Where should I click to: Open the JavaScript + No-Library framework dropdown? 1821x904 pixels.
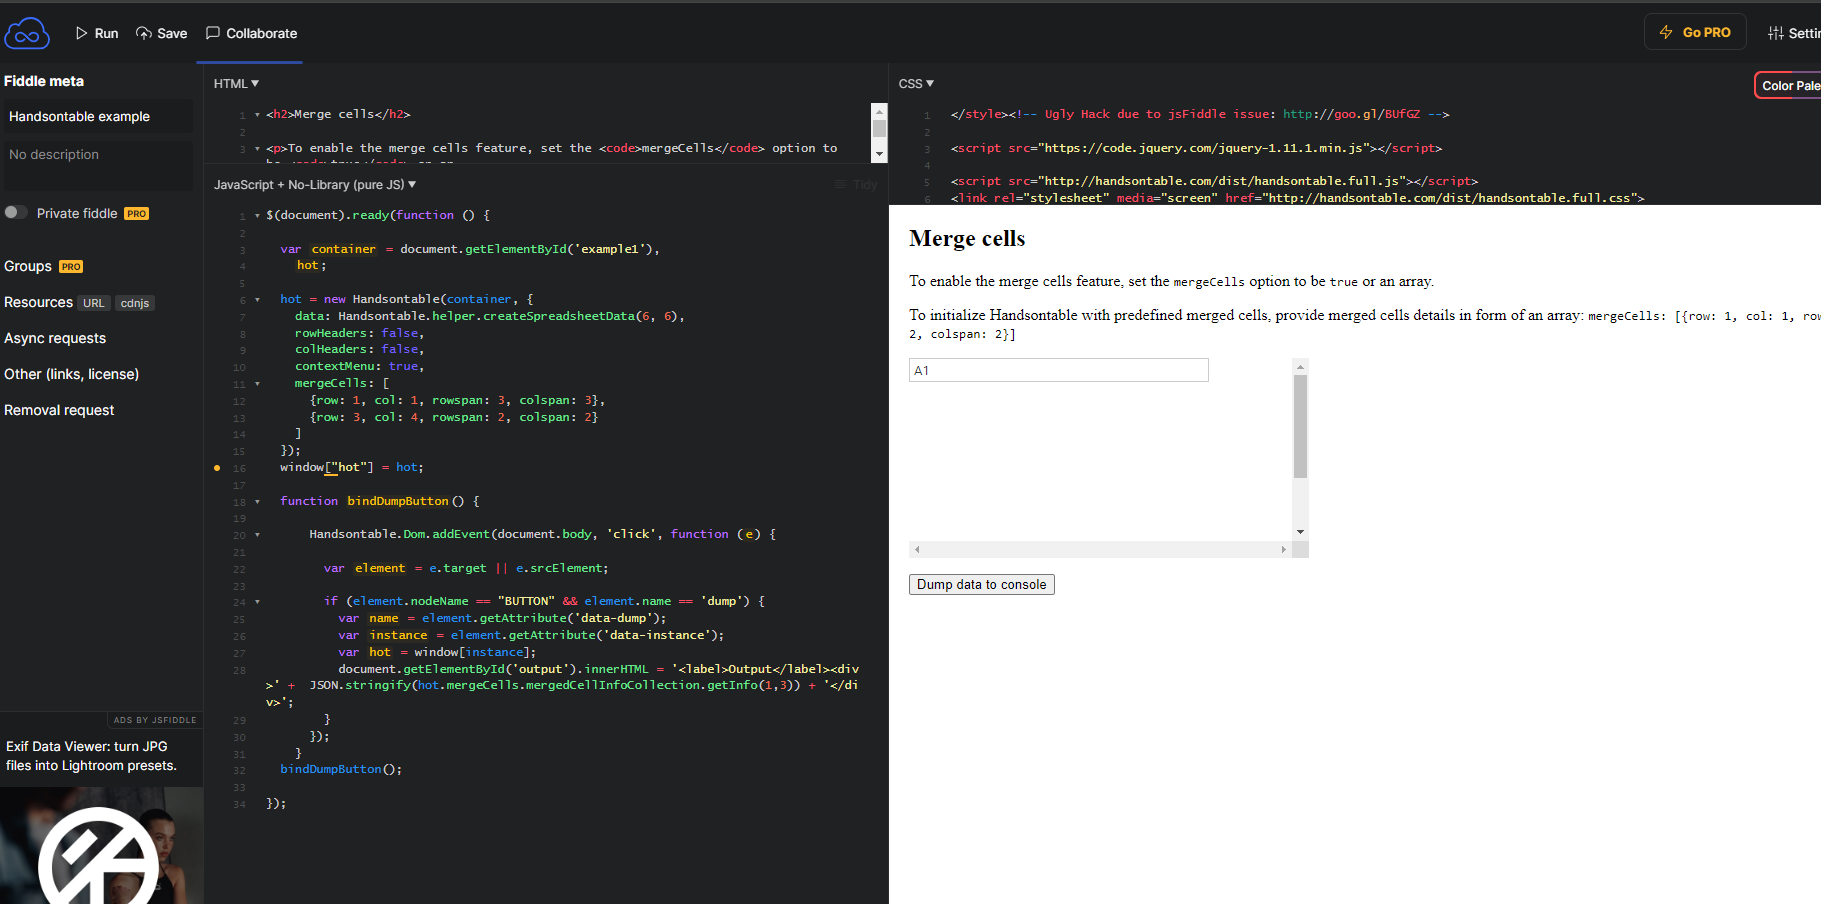tap(315, 185)
